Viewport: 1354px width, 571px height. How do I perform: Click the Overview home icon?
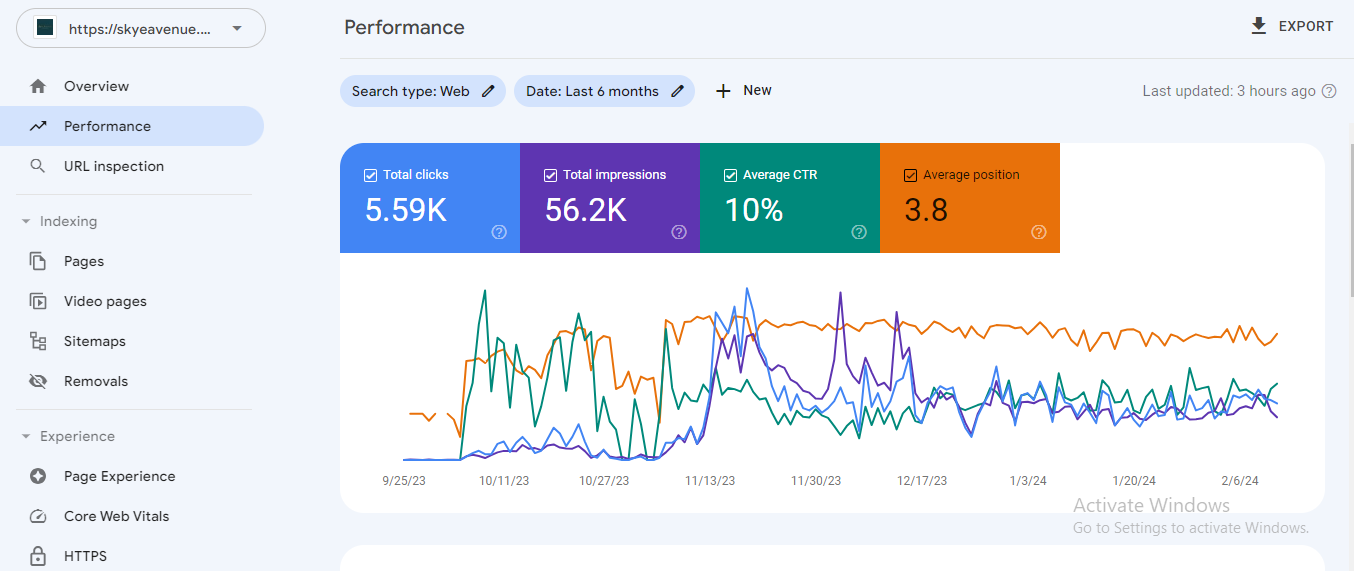click(38, 86)
